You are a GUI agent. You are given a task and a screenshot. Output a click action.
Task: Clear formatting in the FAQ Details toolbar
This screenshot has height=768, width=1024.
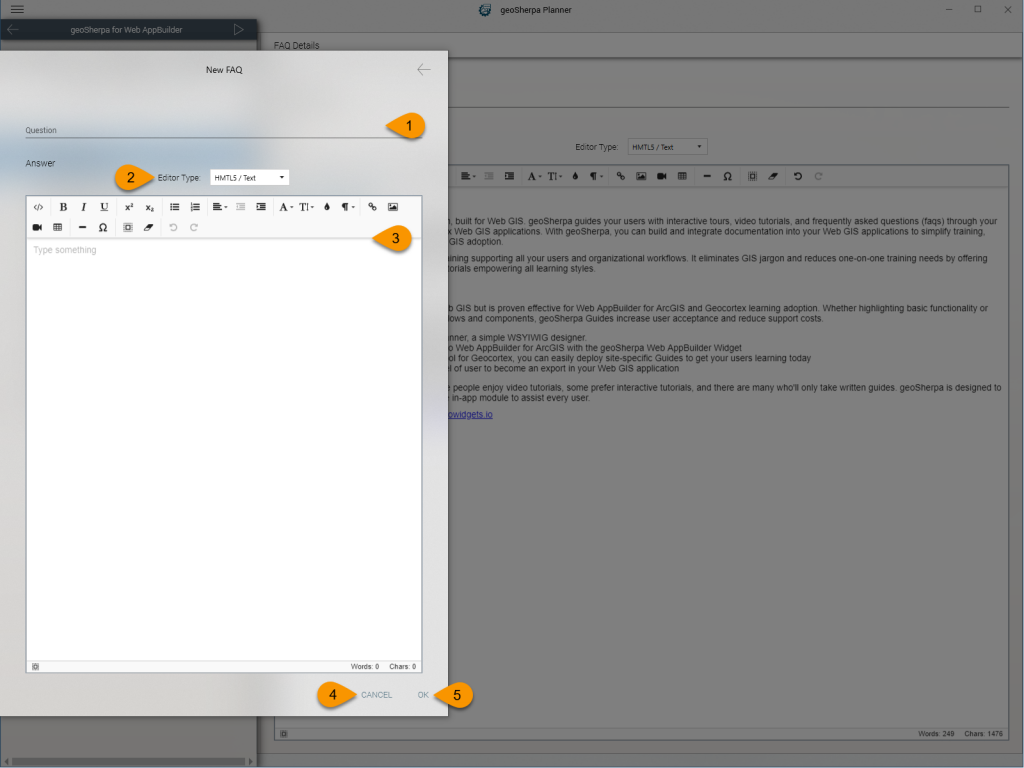click(x=773, y=176)
